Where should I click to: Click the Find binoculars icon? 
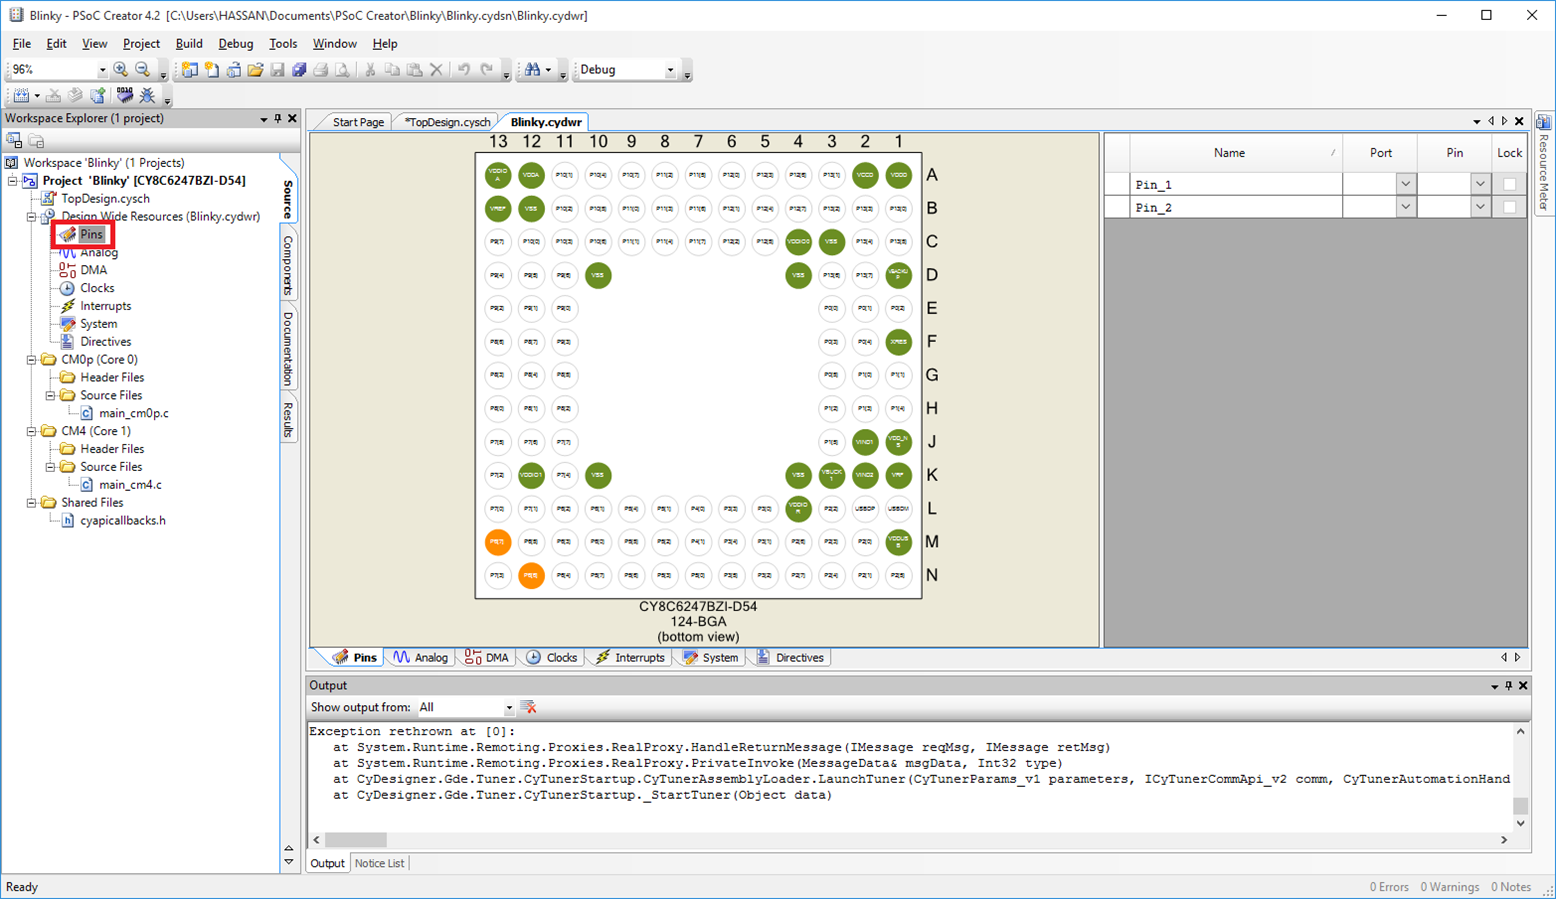[x=532, y=69]
